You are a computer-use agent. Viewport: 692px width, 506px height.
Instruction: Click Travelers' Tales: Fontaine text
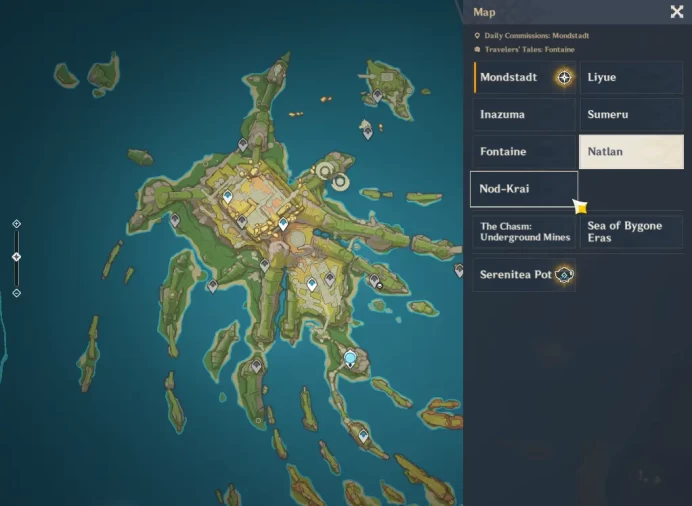529,49
